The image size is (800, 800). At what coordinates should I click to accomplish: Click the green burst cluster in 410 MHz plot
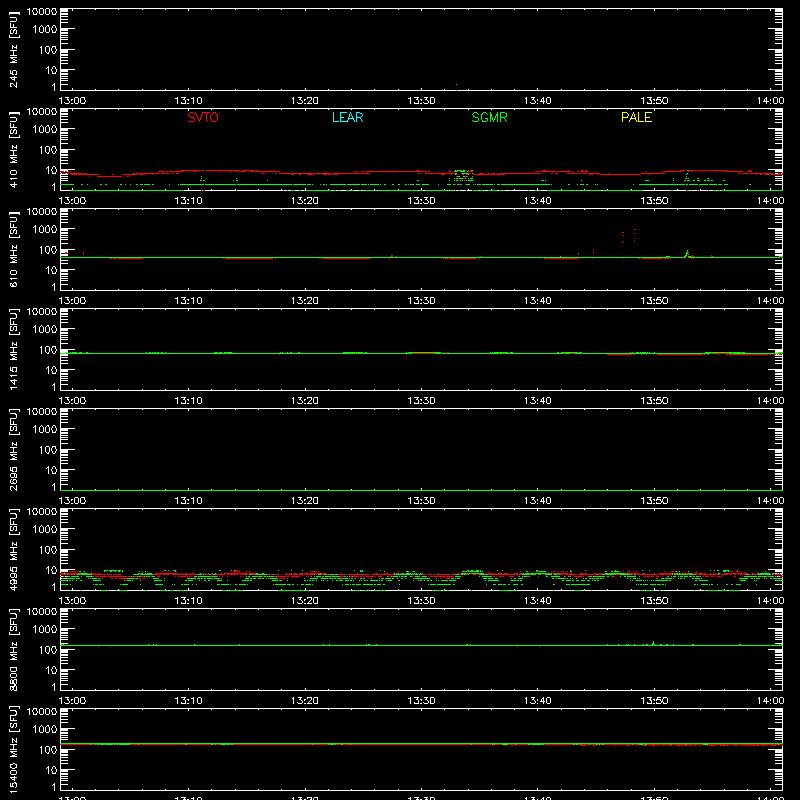(463, 176)
